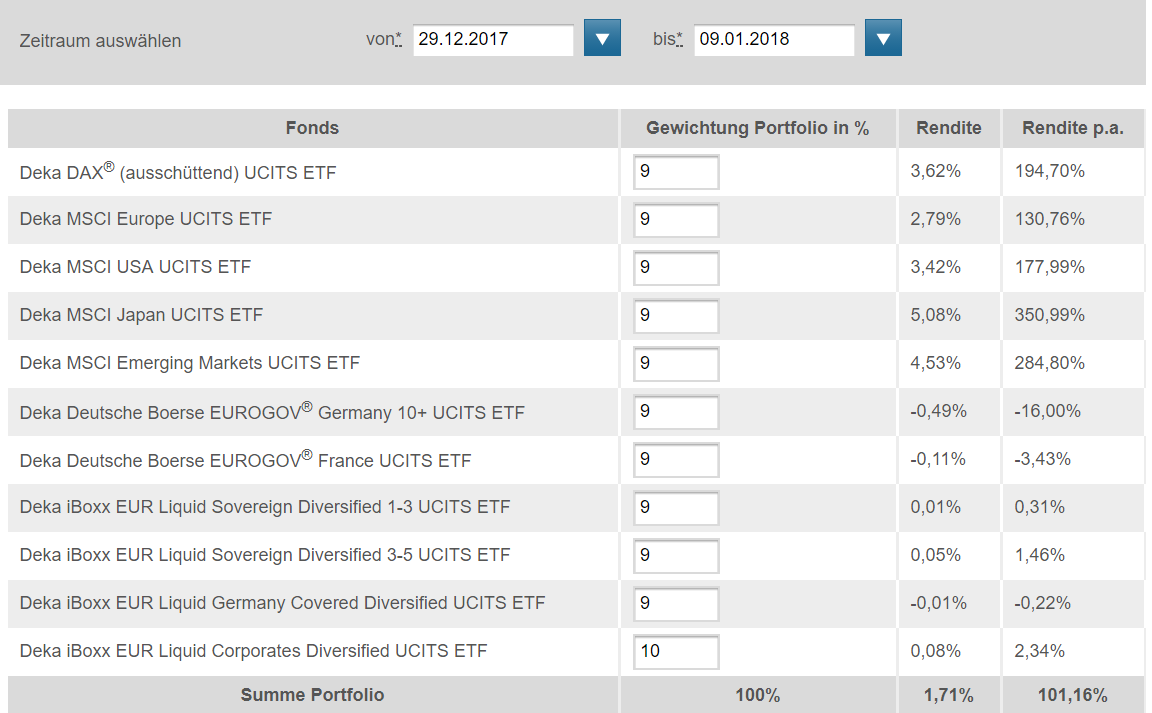The image size is (1152, 713).
Task: Edit weighting for Deka MSCI USA ETF
Action: tap(676, 268)
